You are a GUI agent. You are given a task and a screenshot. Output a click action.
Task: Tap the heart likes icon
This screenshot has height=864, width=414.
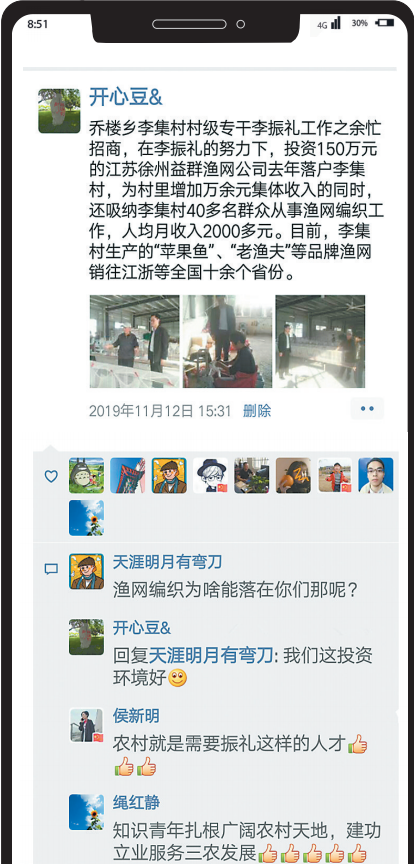51,476
